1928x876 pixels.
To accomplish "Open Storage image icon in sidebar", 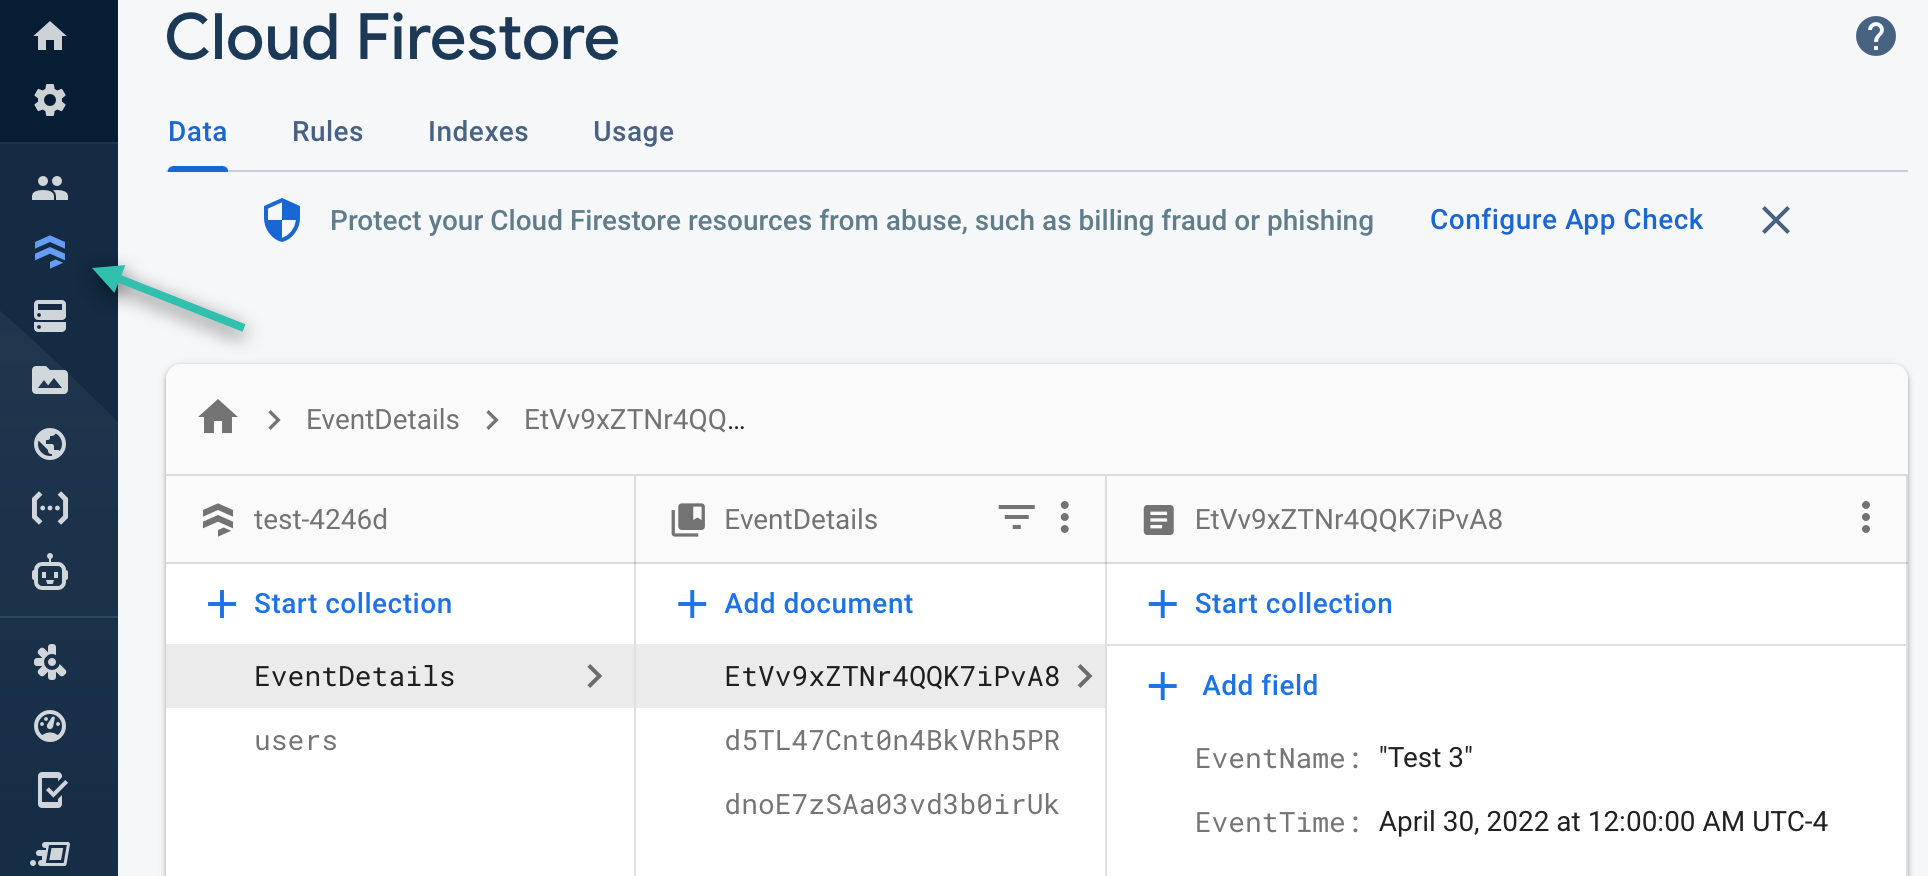I will 50,380.
